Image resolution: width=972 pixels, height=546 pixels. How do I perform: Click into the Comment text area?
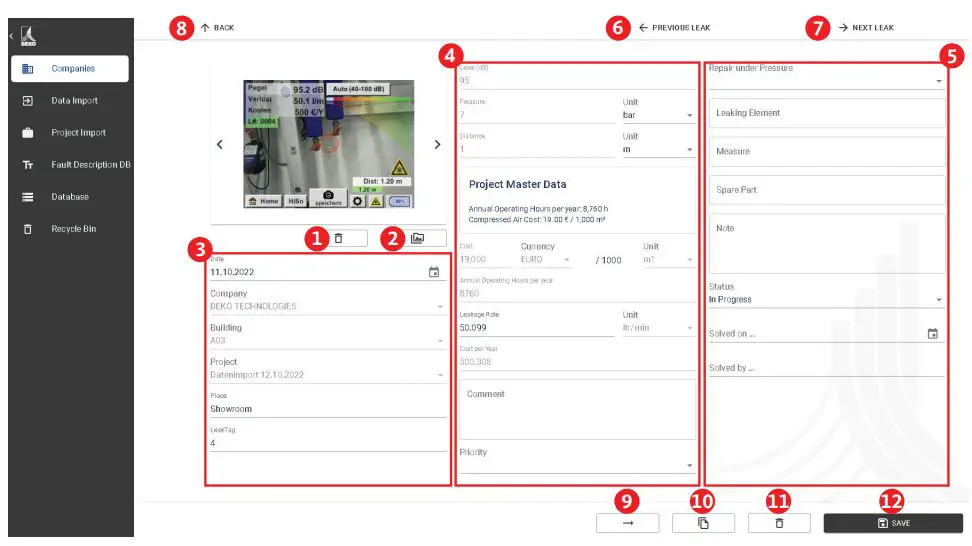577,410
